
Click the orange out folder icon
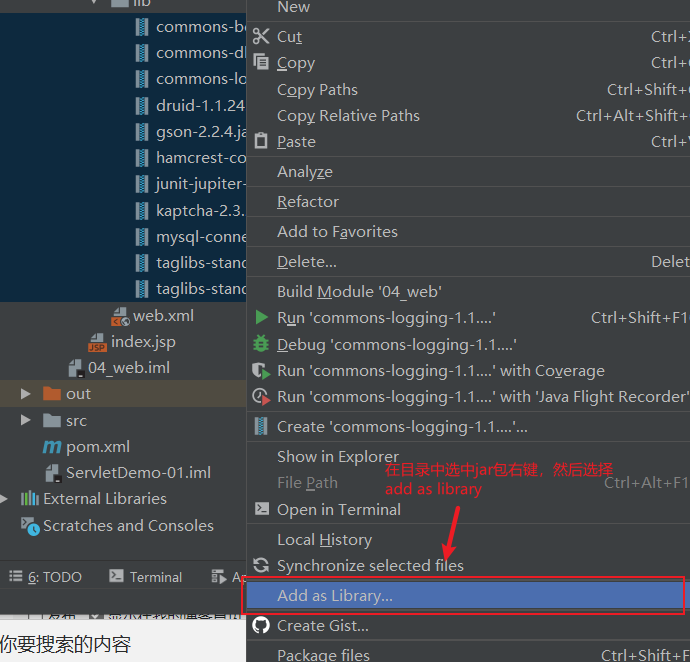pyautogui.click(x=52, y=394)
